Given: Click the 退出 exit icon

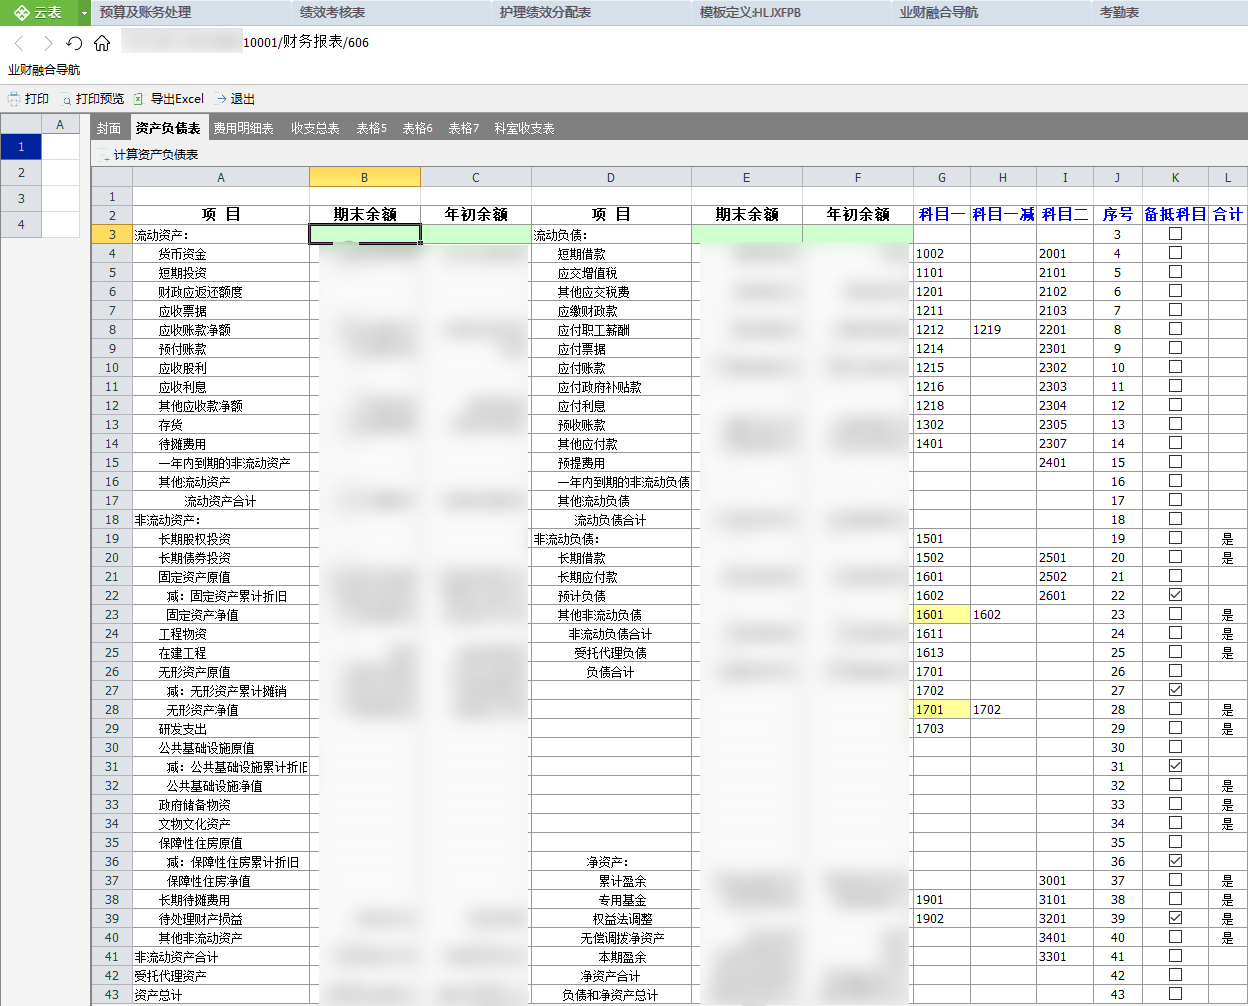Looking at the screenshot, I should pyautogui.click(x=222, y=99).
